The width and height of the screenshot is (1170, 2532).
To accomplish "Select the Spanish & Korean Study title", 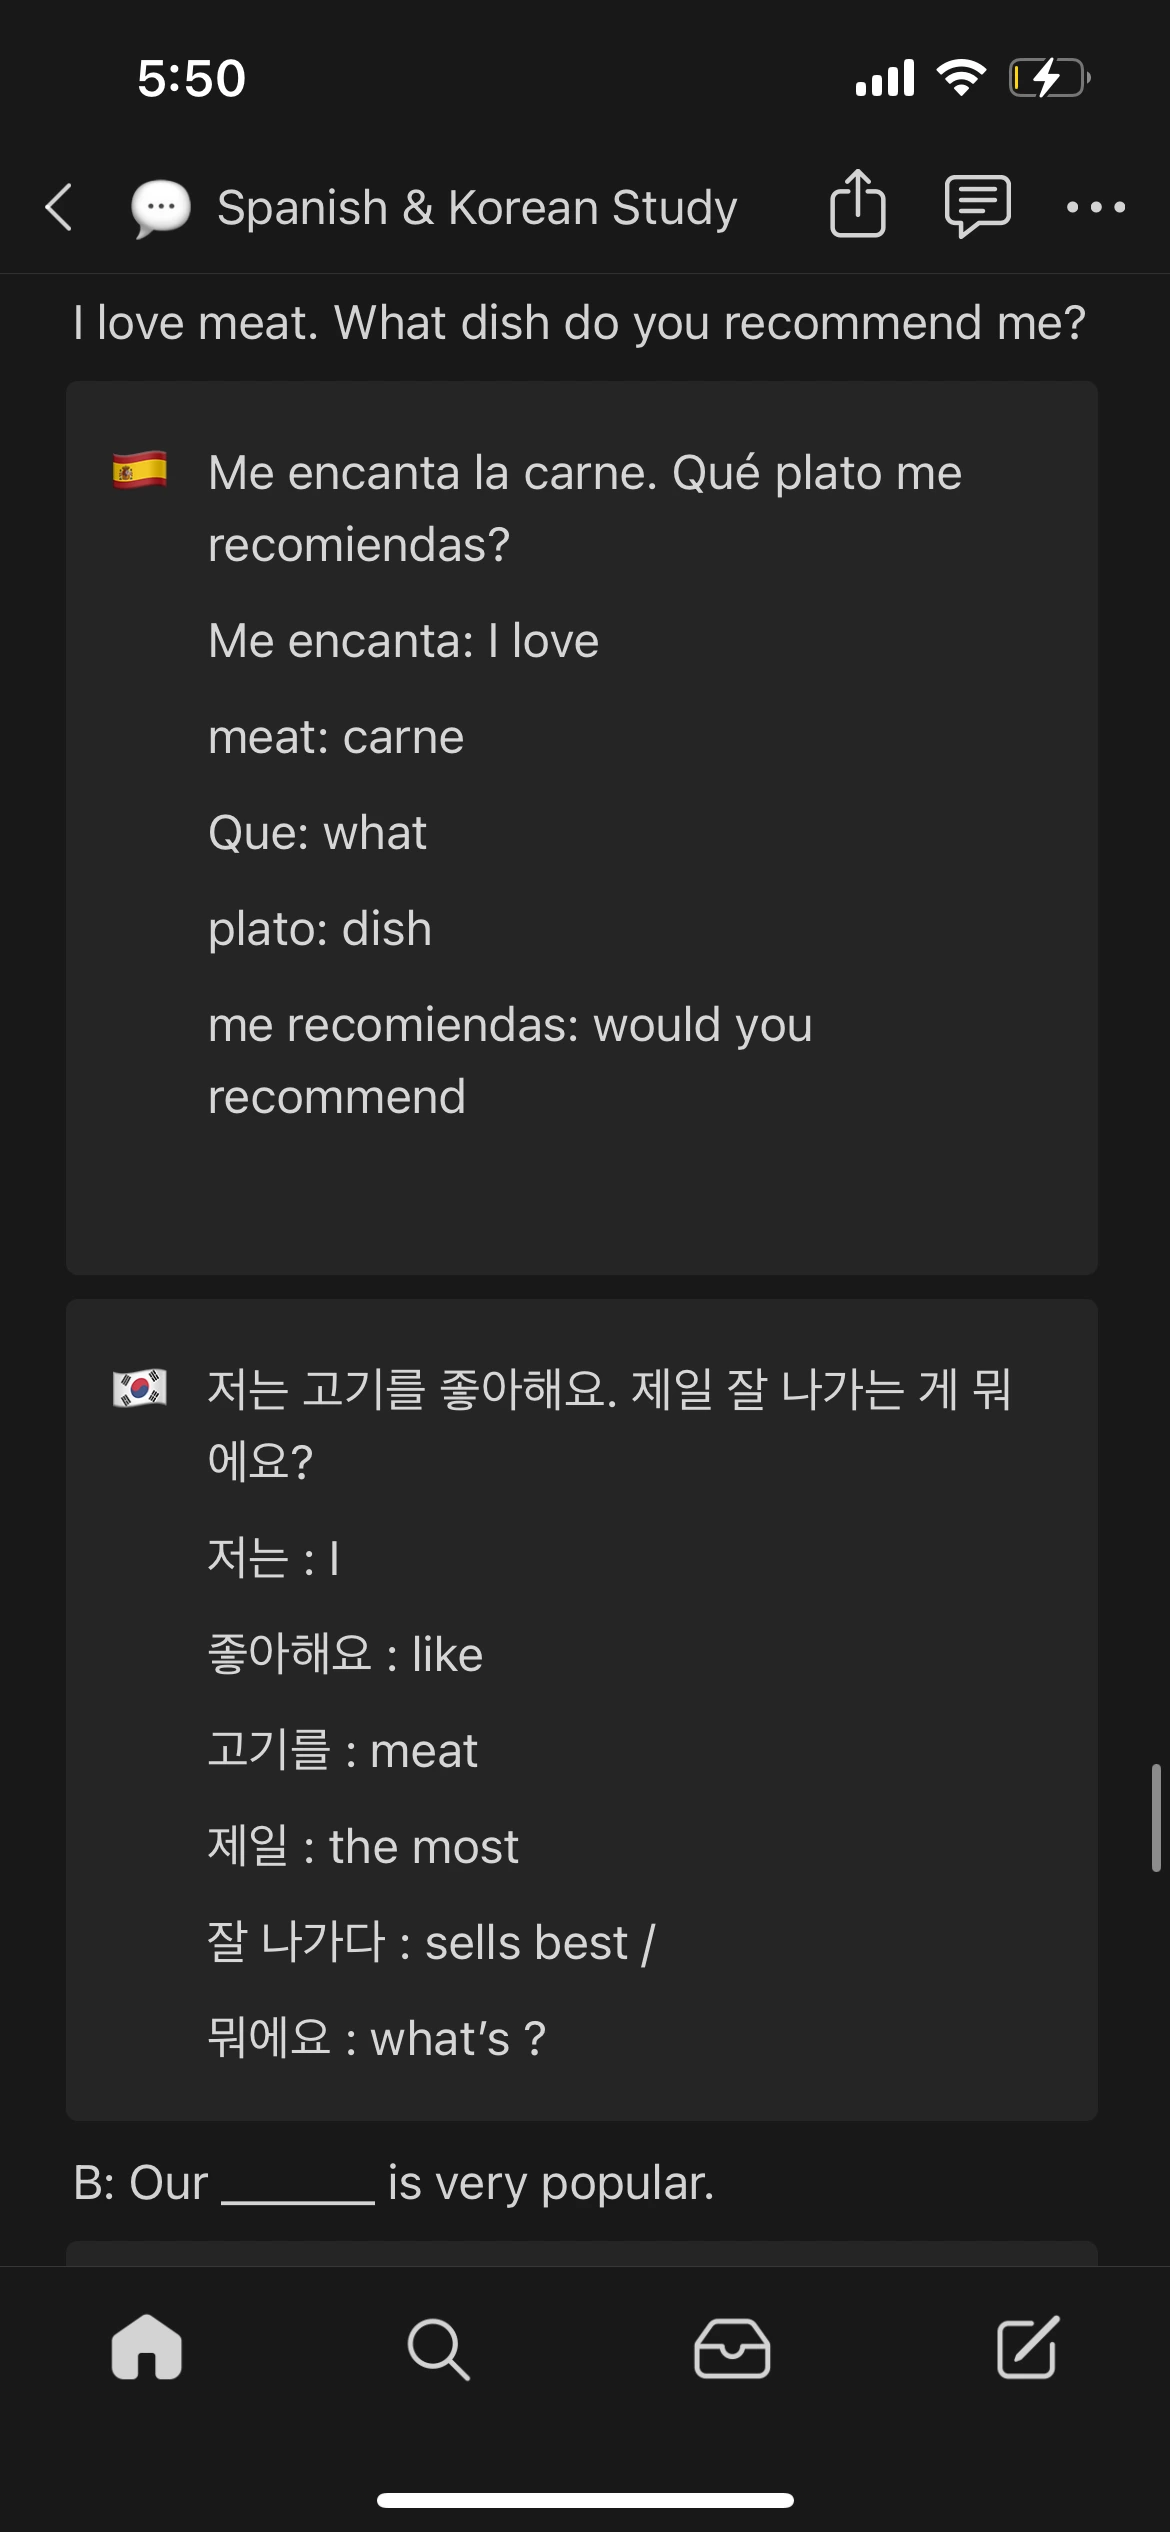I will click(x=477, y=208).
